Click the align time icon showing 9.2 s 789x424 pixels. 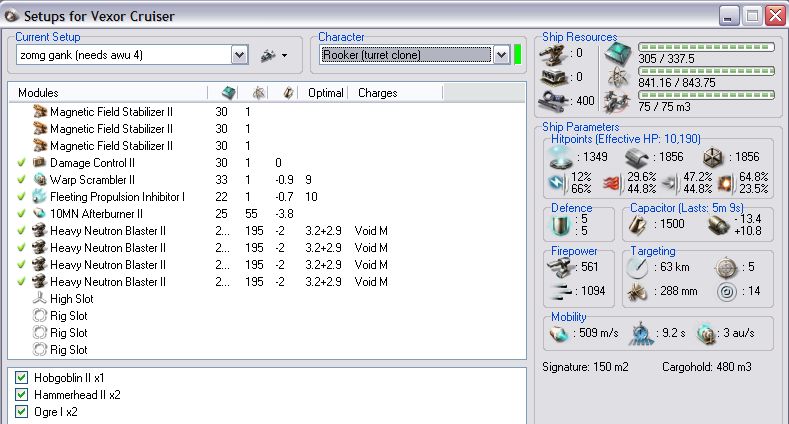coord(642,333)
